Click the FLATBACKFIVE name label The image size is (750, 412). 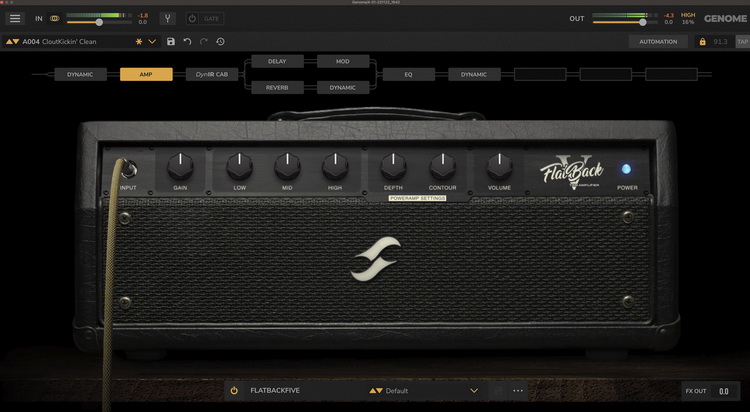[275, 390]
